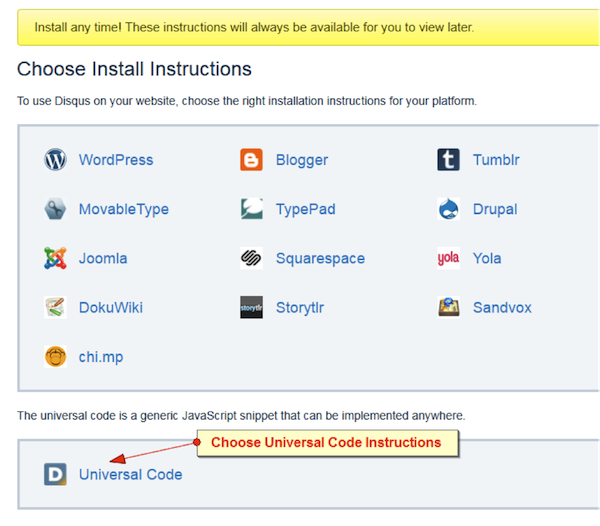Click the WordPress logo icon
This screenshot has width=600, height=526.
55,160
